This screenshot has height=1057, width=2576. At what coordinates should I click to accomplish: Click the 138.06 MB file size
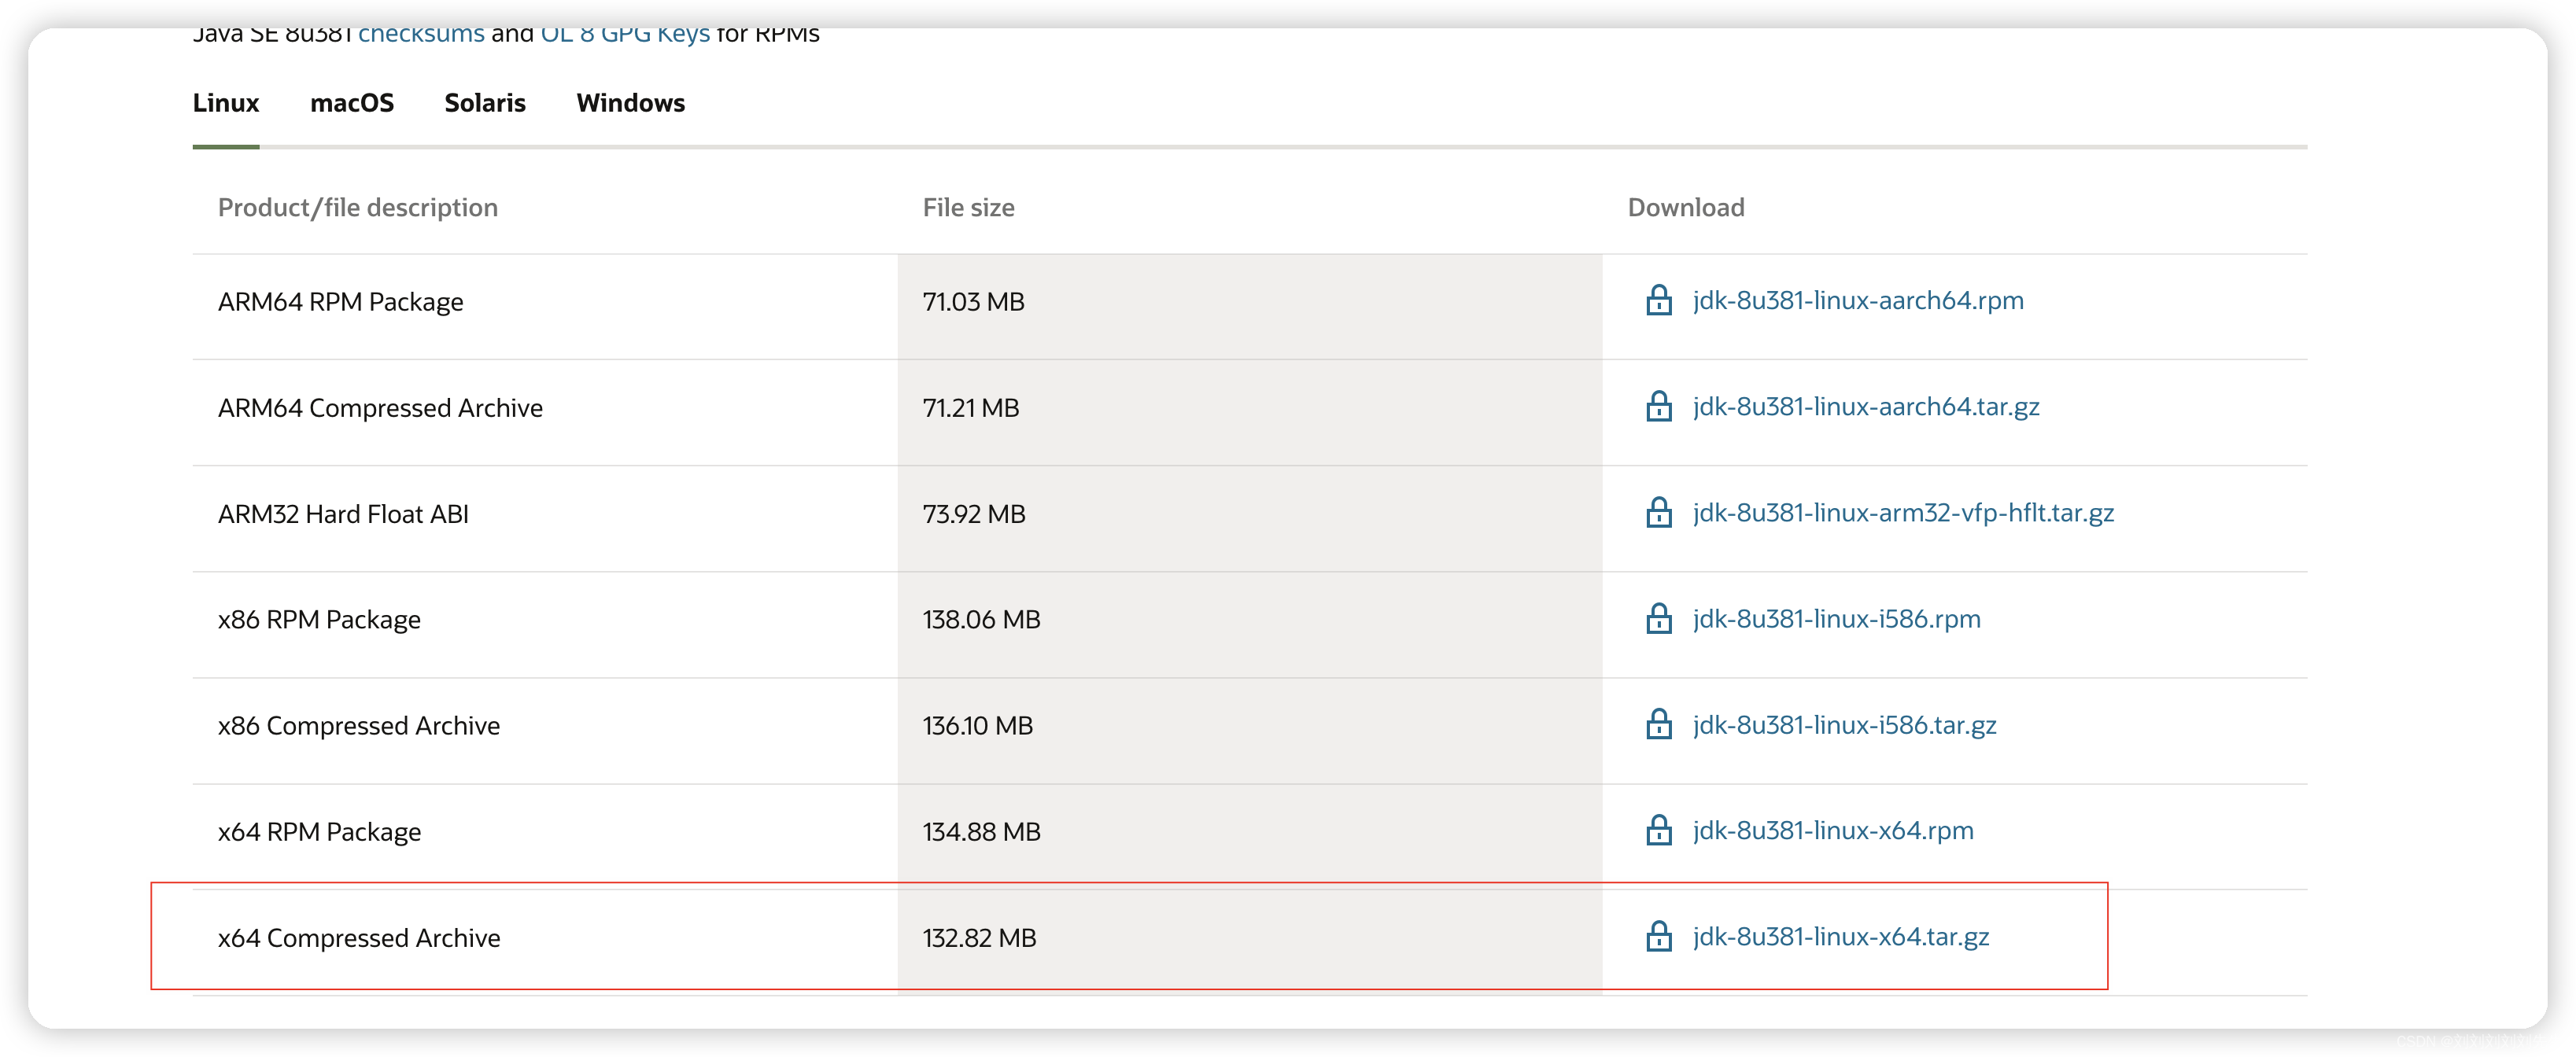981,620
